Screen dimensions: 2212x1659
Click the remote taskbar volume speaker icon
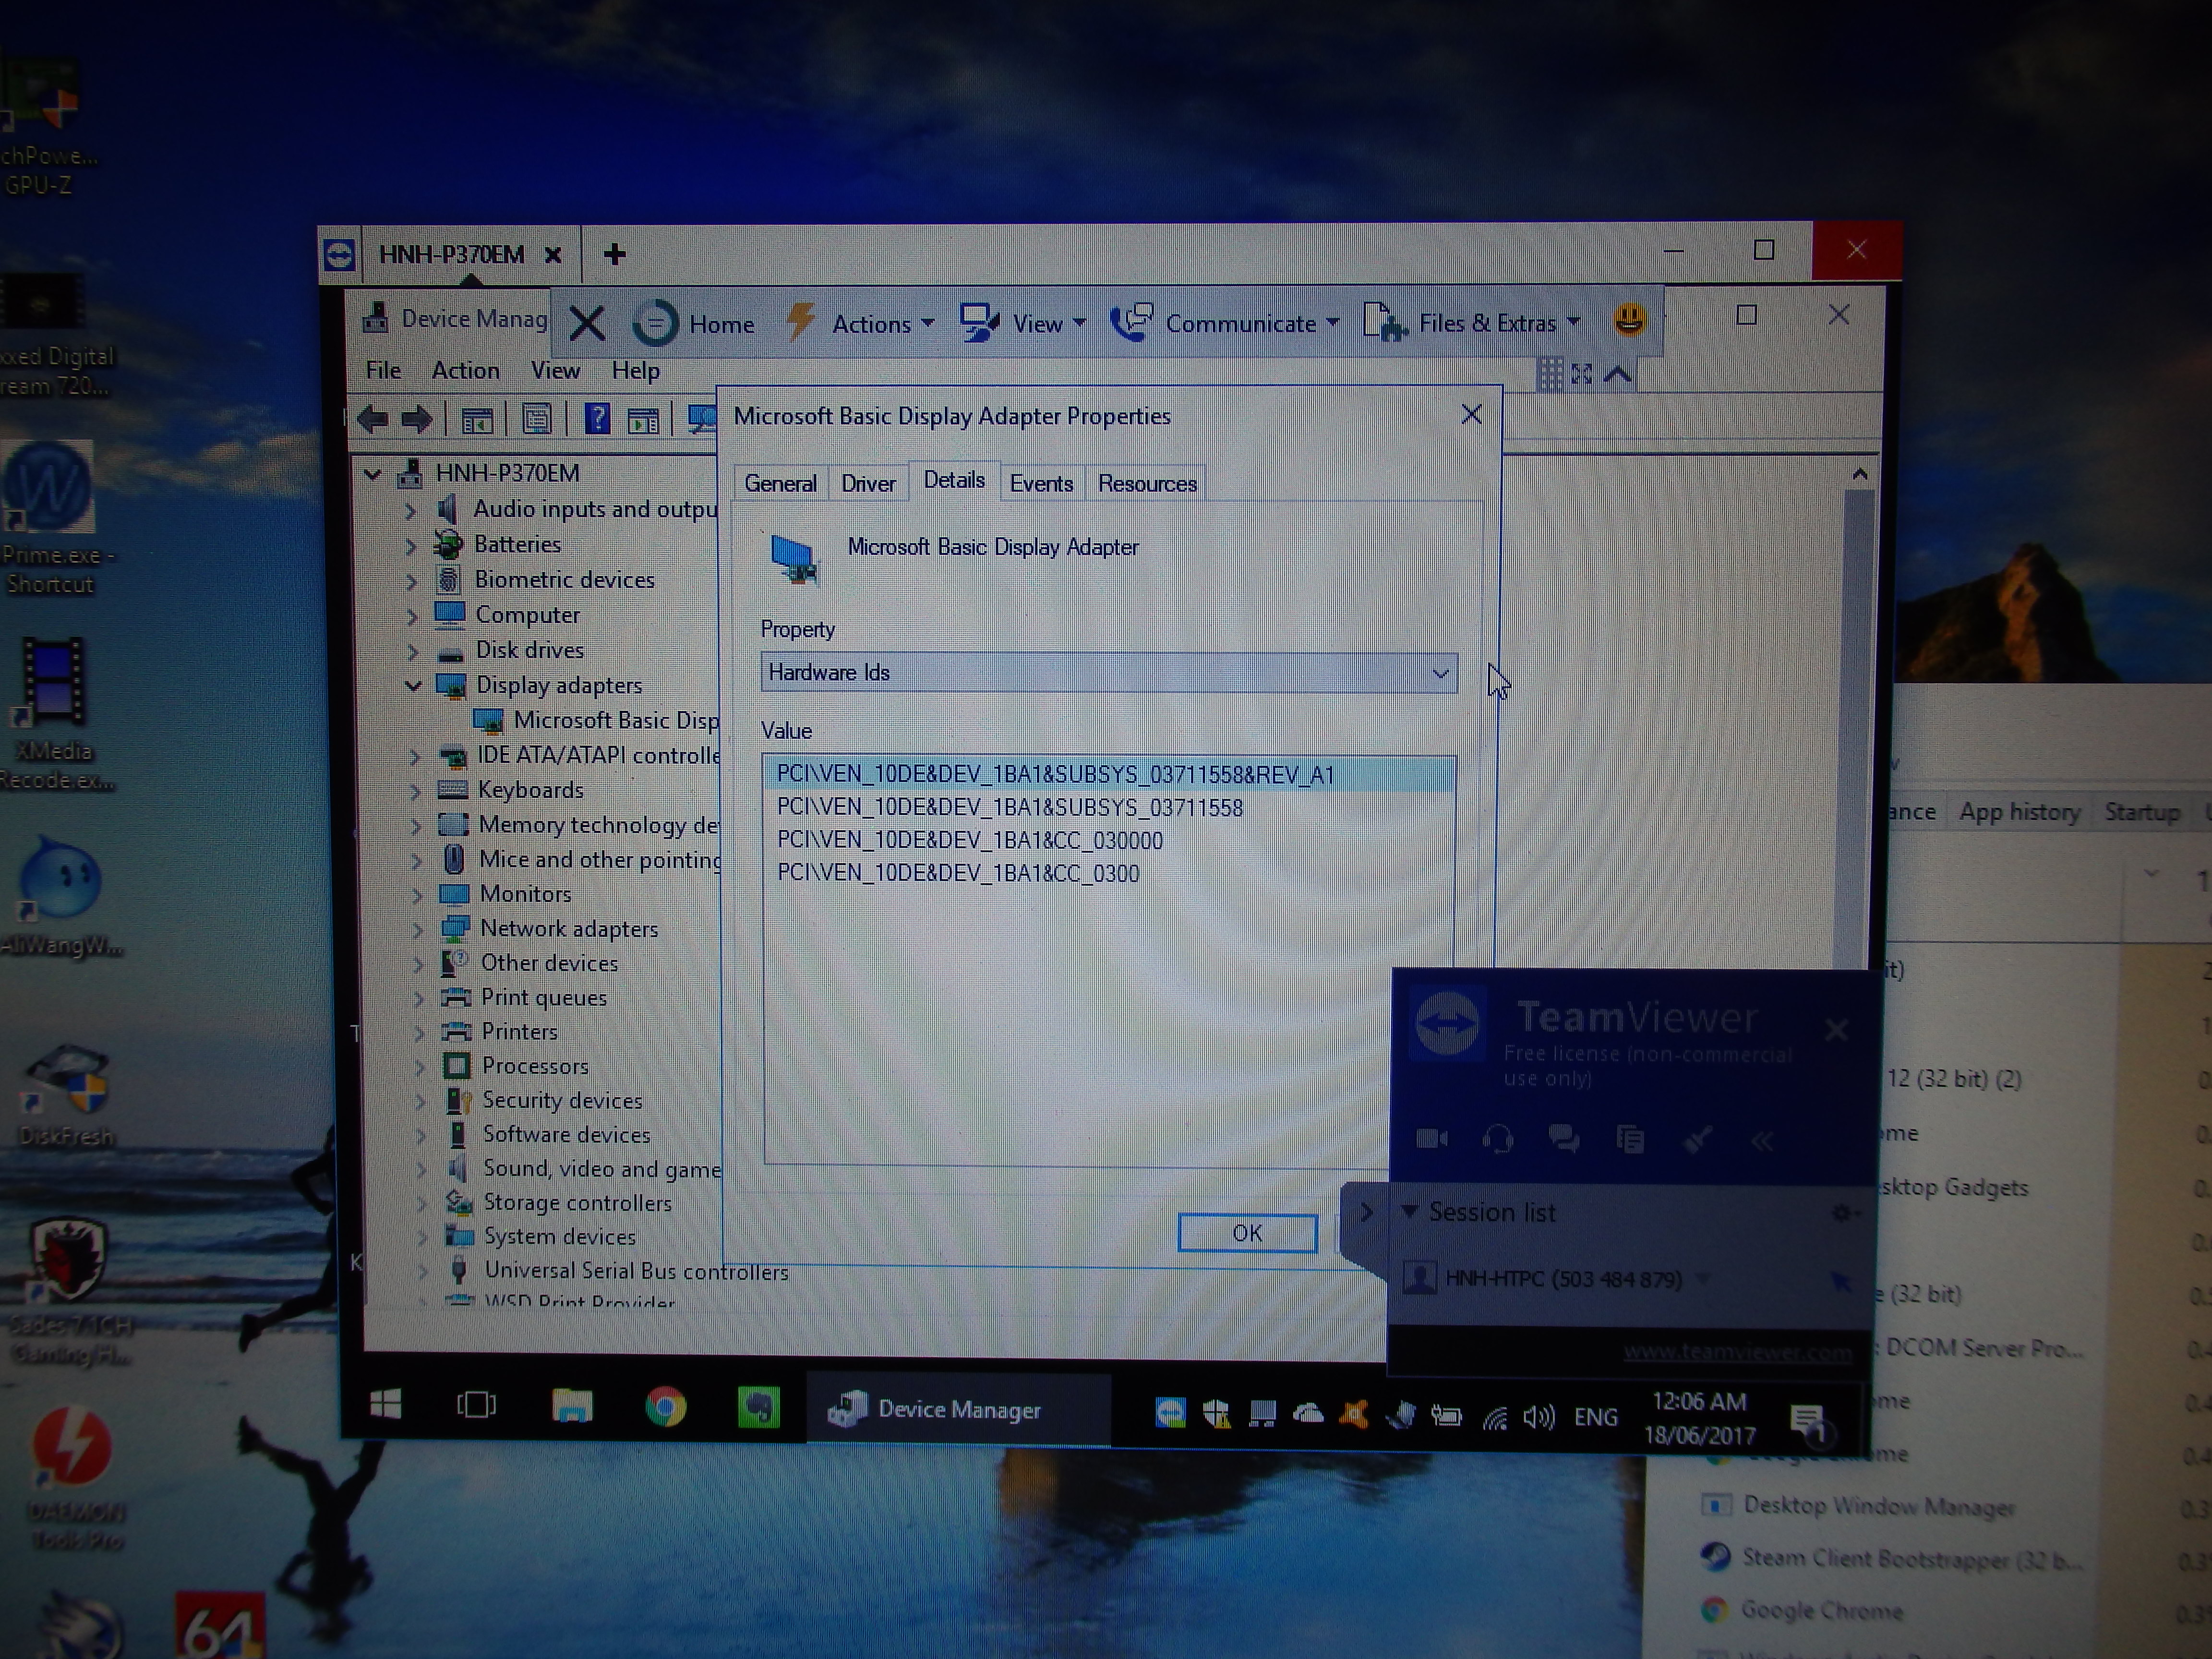[1538, 1417]
